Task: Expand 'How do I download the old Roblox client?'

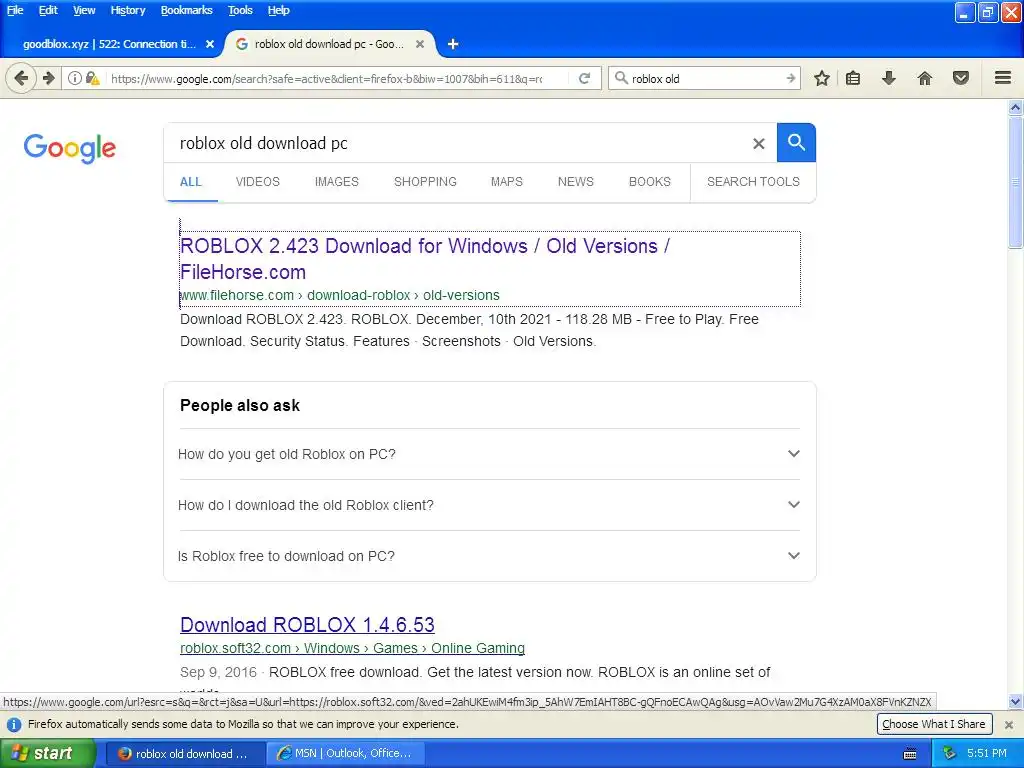Action: coord(489,505)
